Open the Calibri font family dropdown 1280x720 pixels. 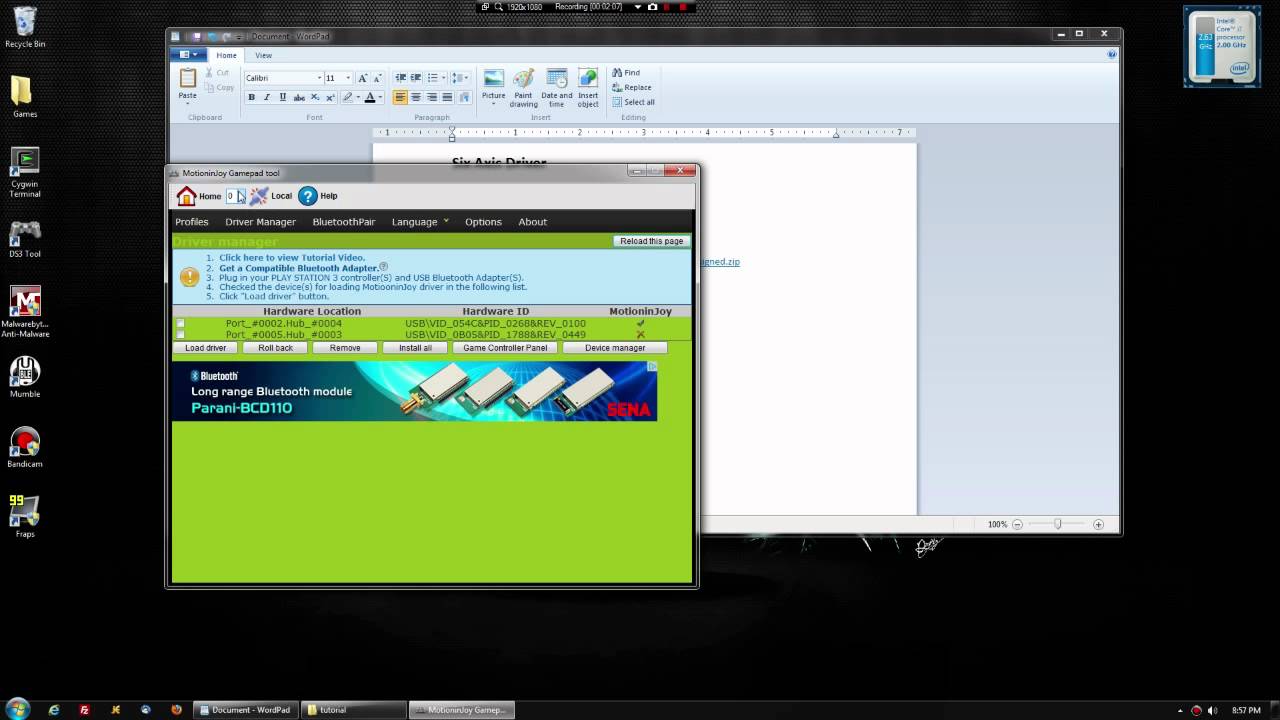point(319,78)
